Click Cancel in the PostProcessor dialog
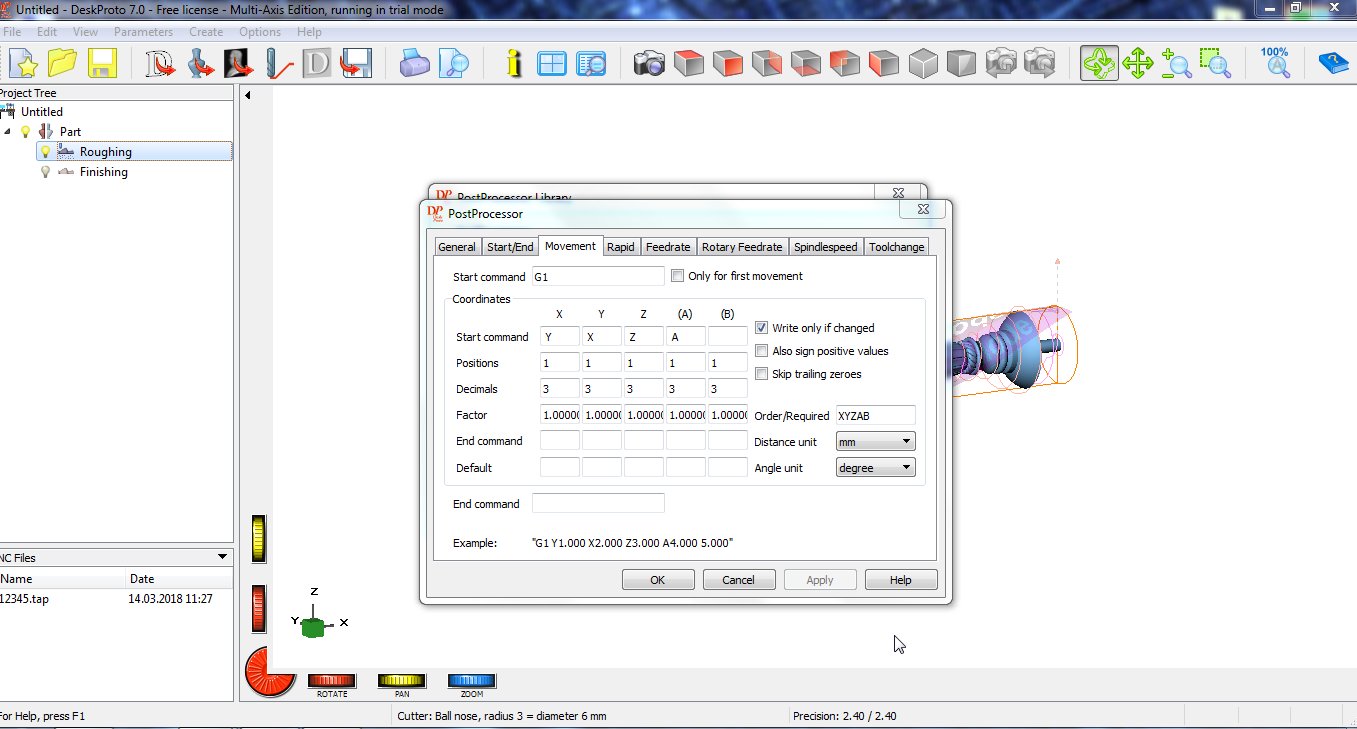The width and height of the screenshot is (1357, 729). click(738, 580)
